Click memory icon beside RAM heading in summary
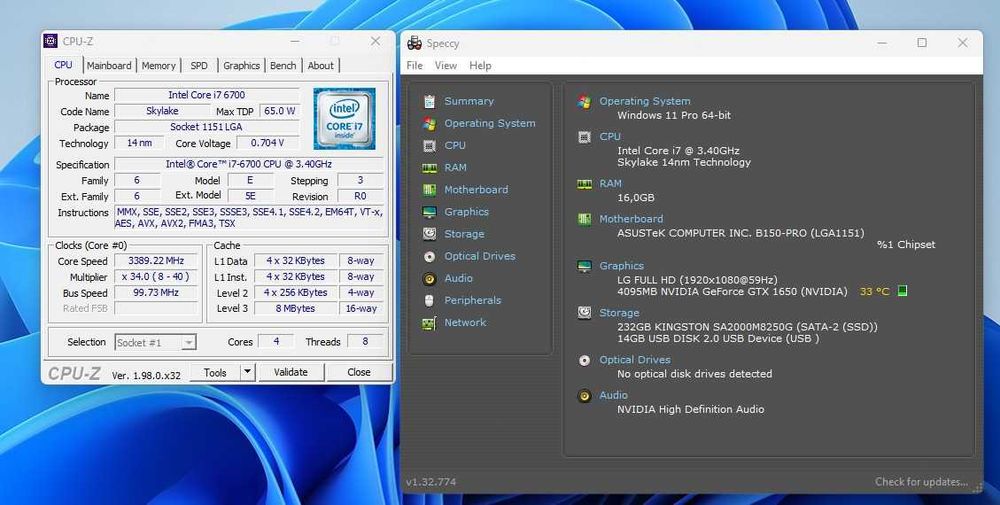This screenshot has height=505, width=1000. [x=584, y=184]
